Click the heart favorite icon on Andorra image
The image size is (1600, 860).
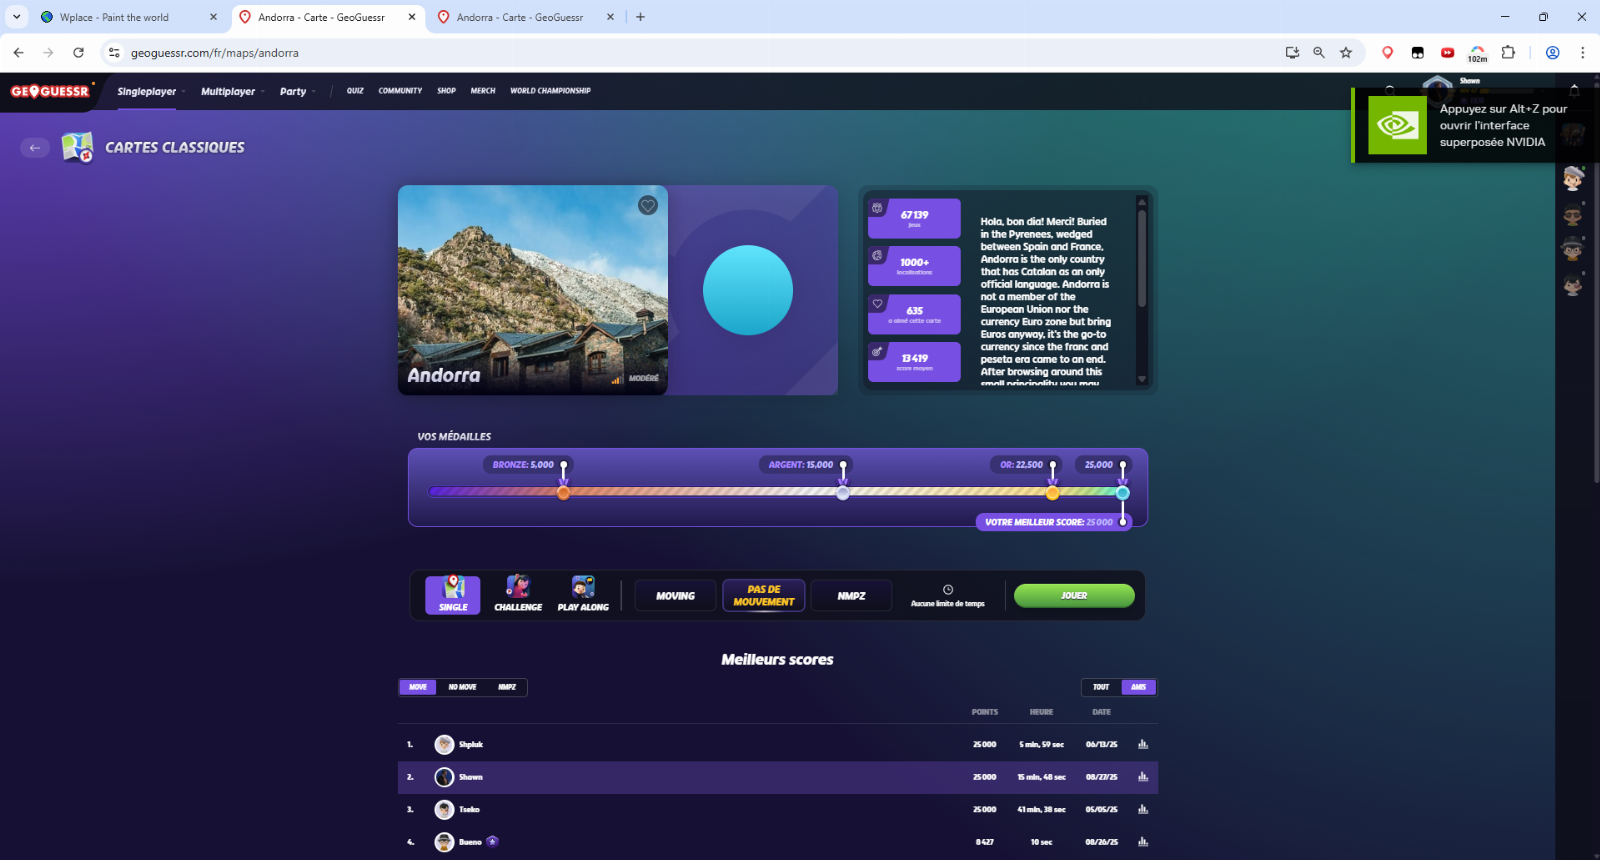click(648, 205)
